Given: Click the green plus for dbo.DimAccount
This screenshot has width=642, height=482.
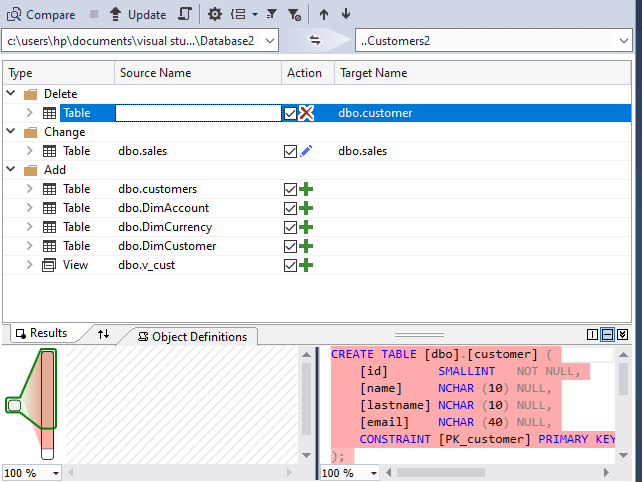Looking at the screenshot, I should pos(306,208).
